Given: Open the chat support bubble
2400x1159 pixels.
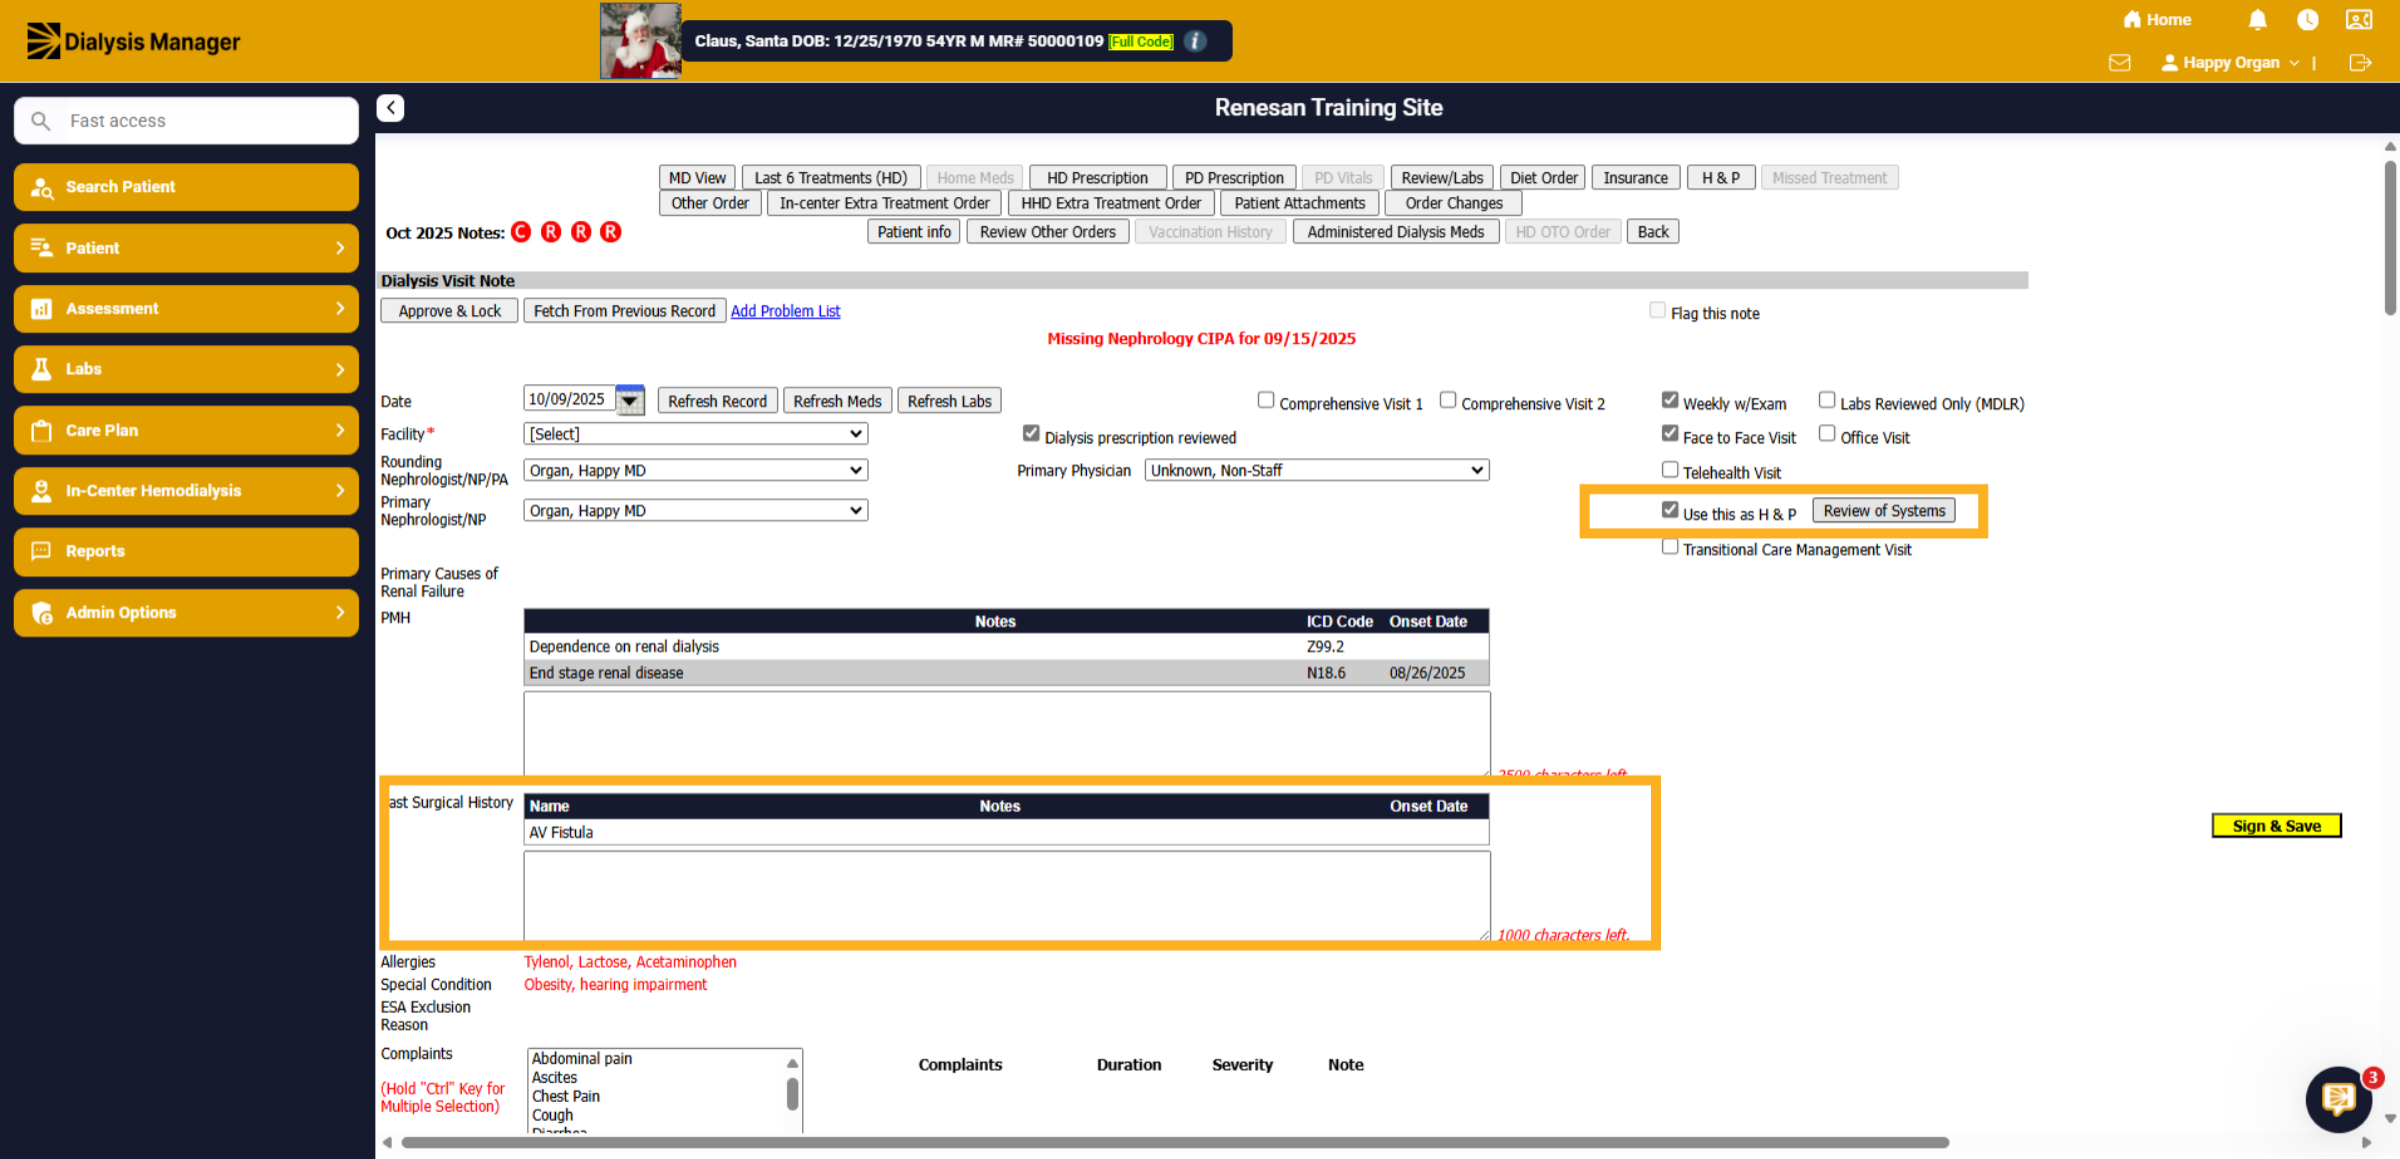Looking at the screenshot, I should click(2338, 1099).
